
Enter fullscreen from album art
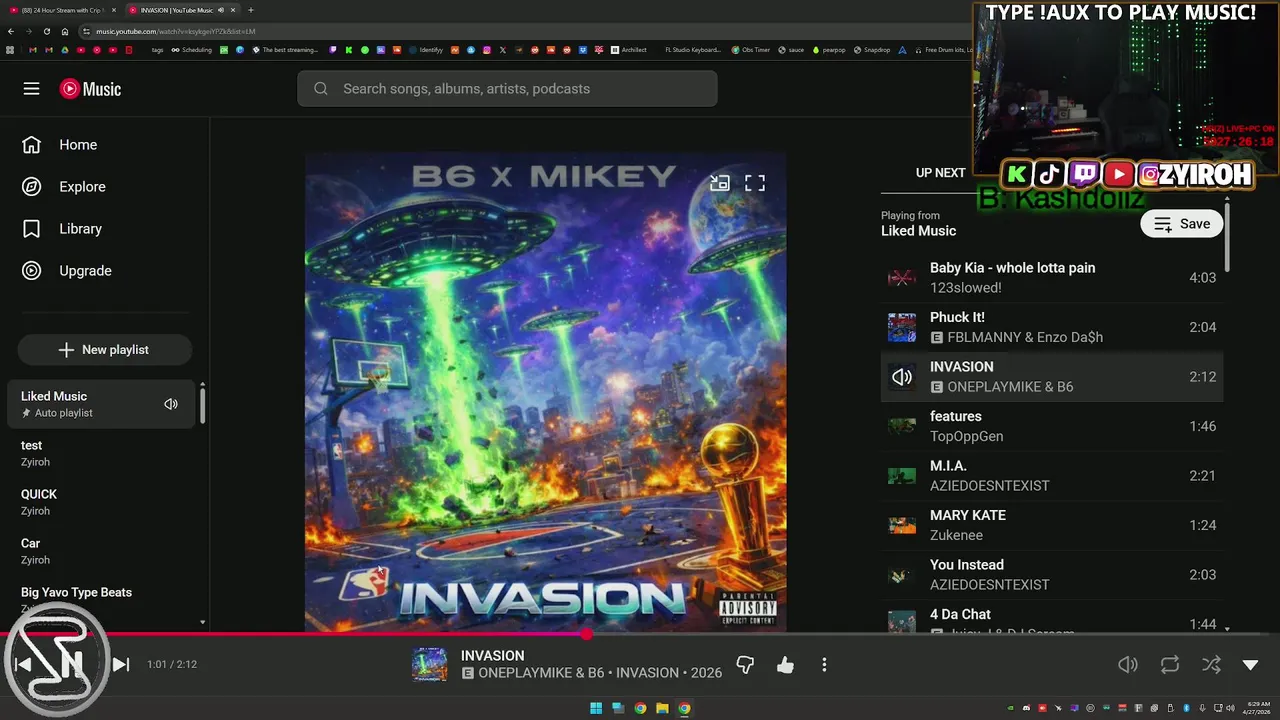(x=755, y=183)
